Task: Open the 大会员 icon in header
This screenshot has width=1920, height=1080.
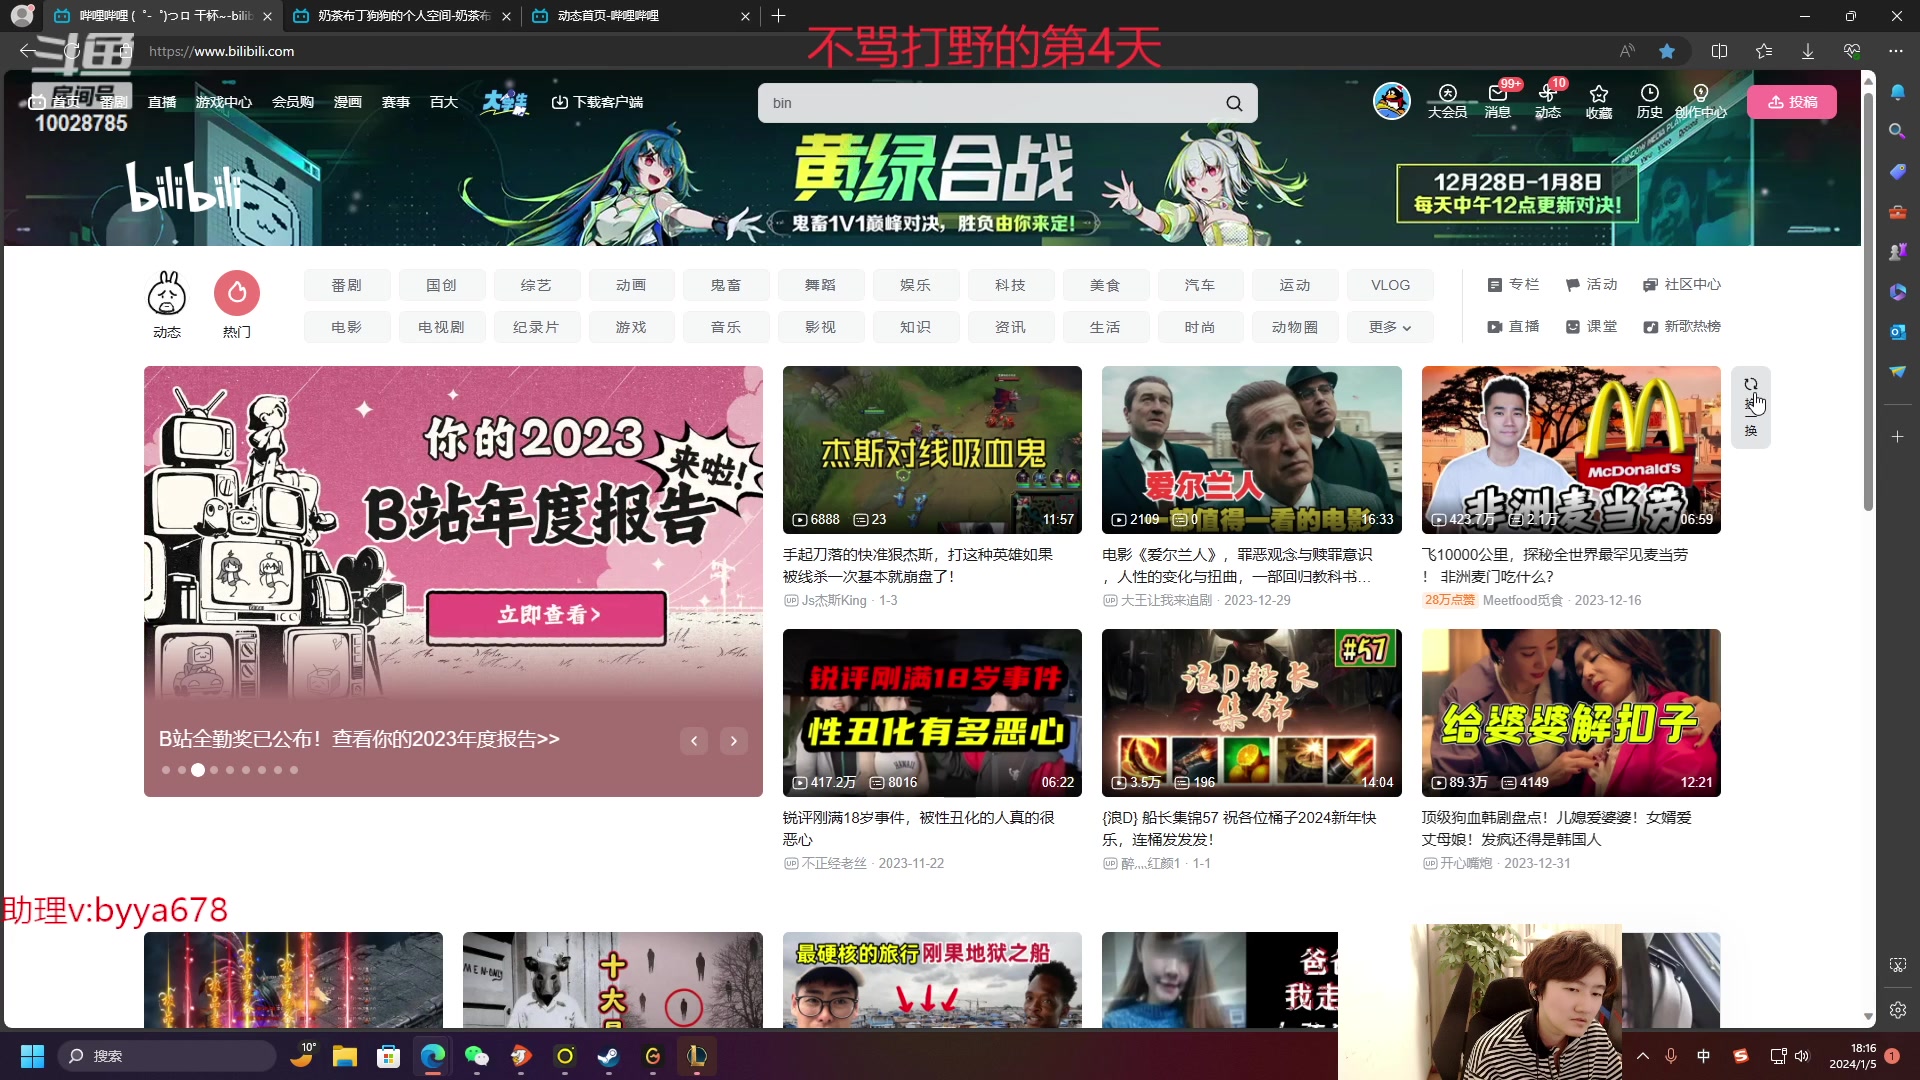Action: tap(1447, 101)
